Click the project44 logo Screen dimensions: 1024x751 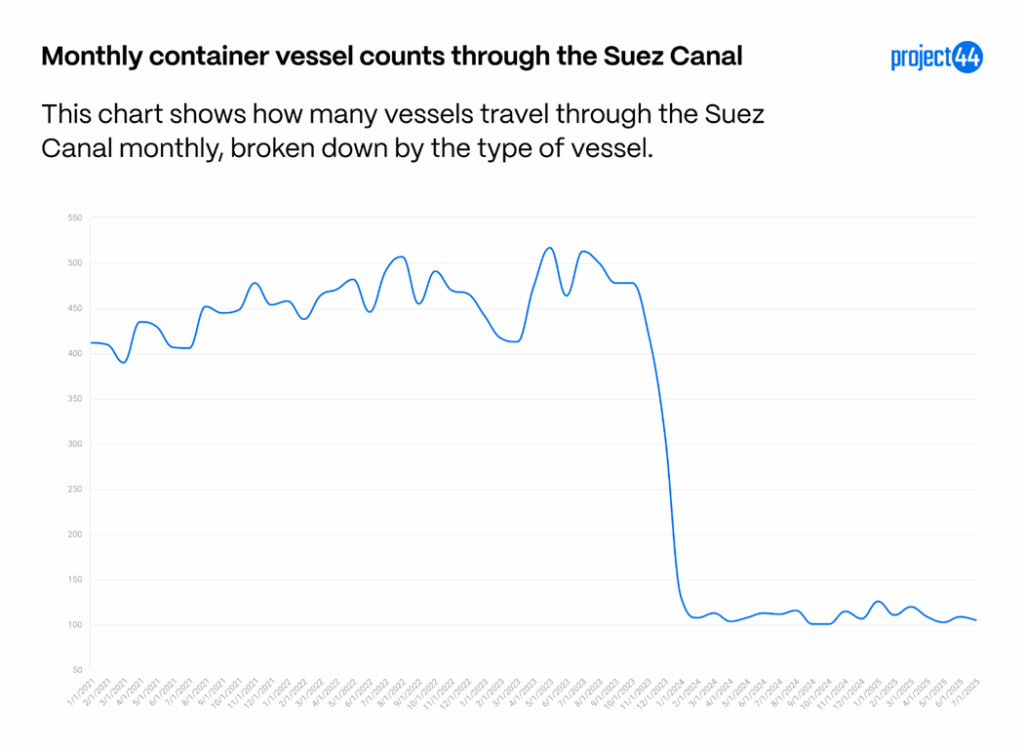coord(936,58)
